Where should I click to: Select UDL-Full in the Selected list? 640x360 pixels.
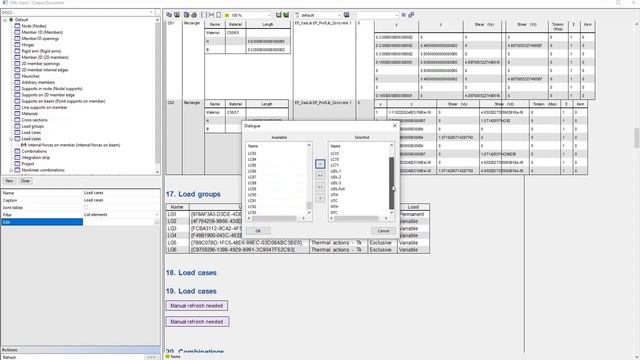click(x=338, y=189)
